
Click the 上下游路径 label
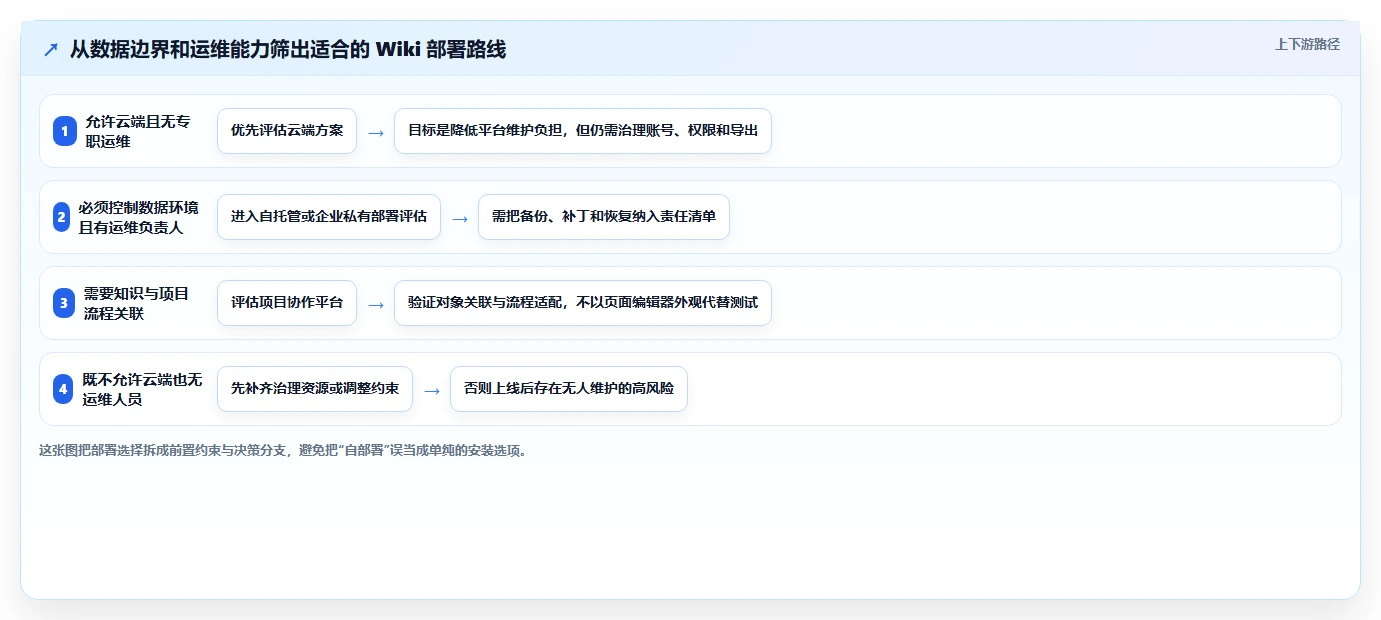point(1307,44)
